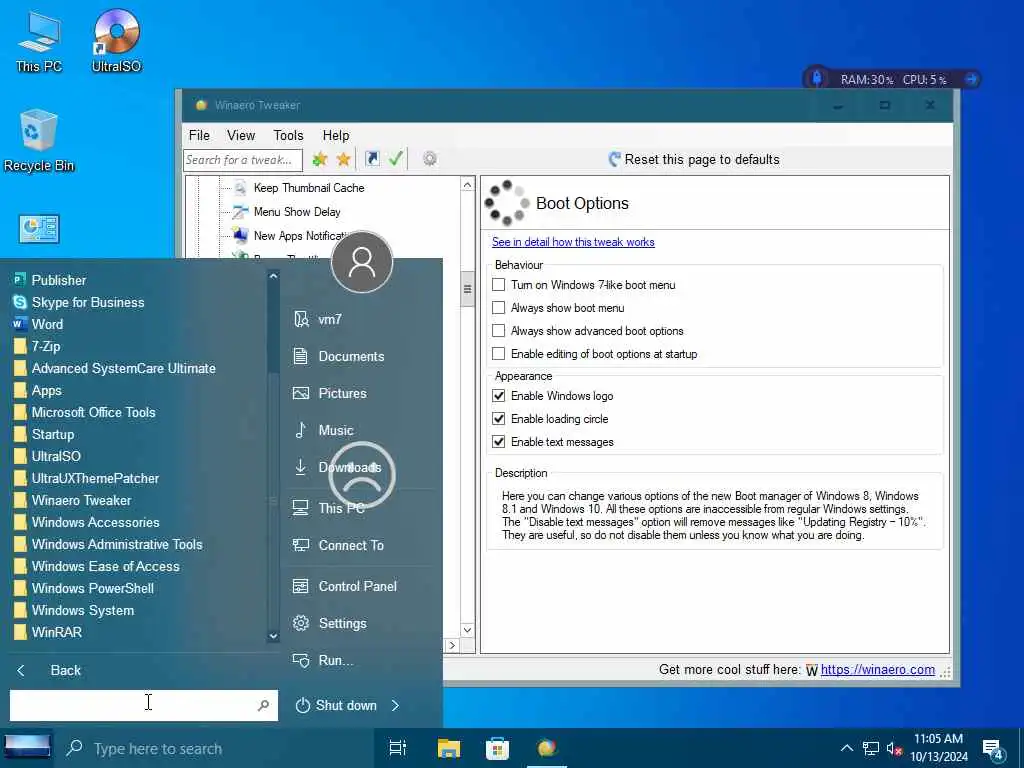Show hidden tray icons chevron

846,748
